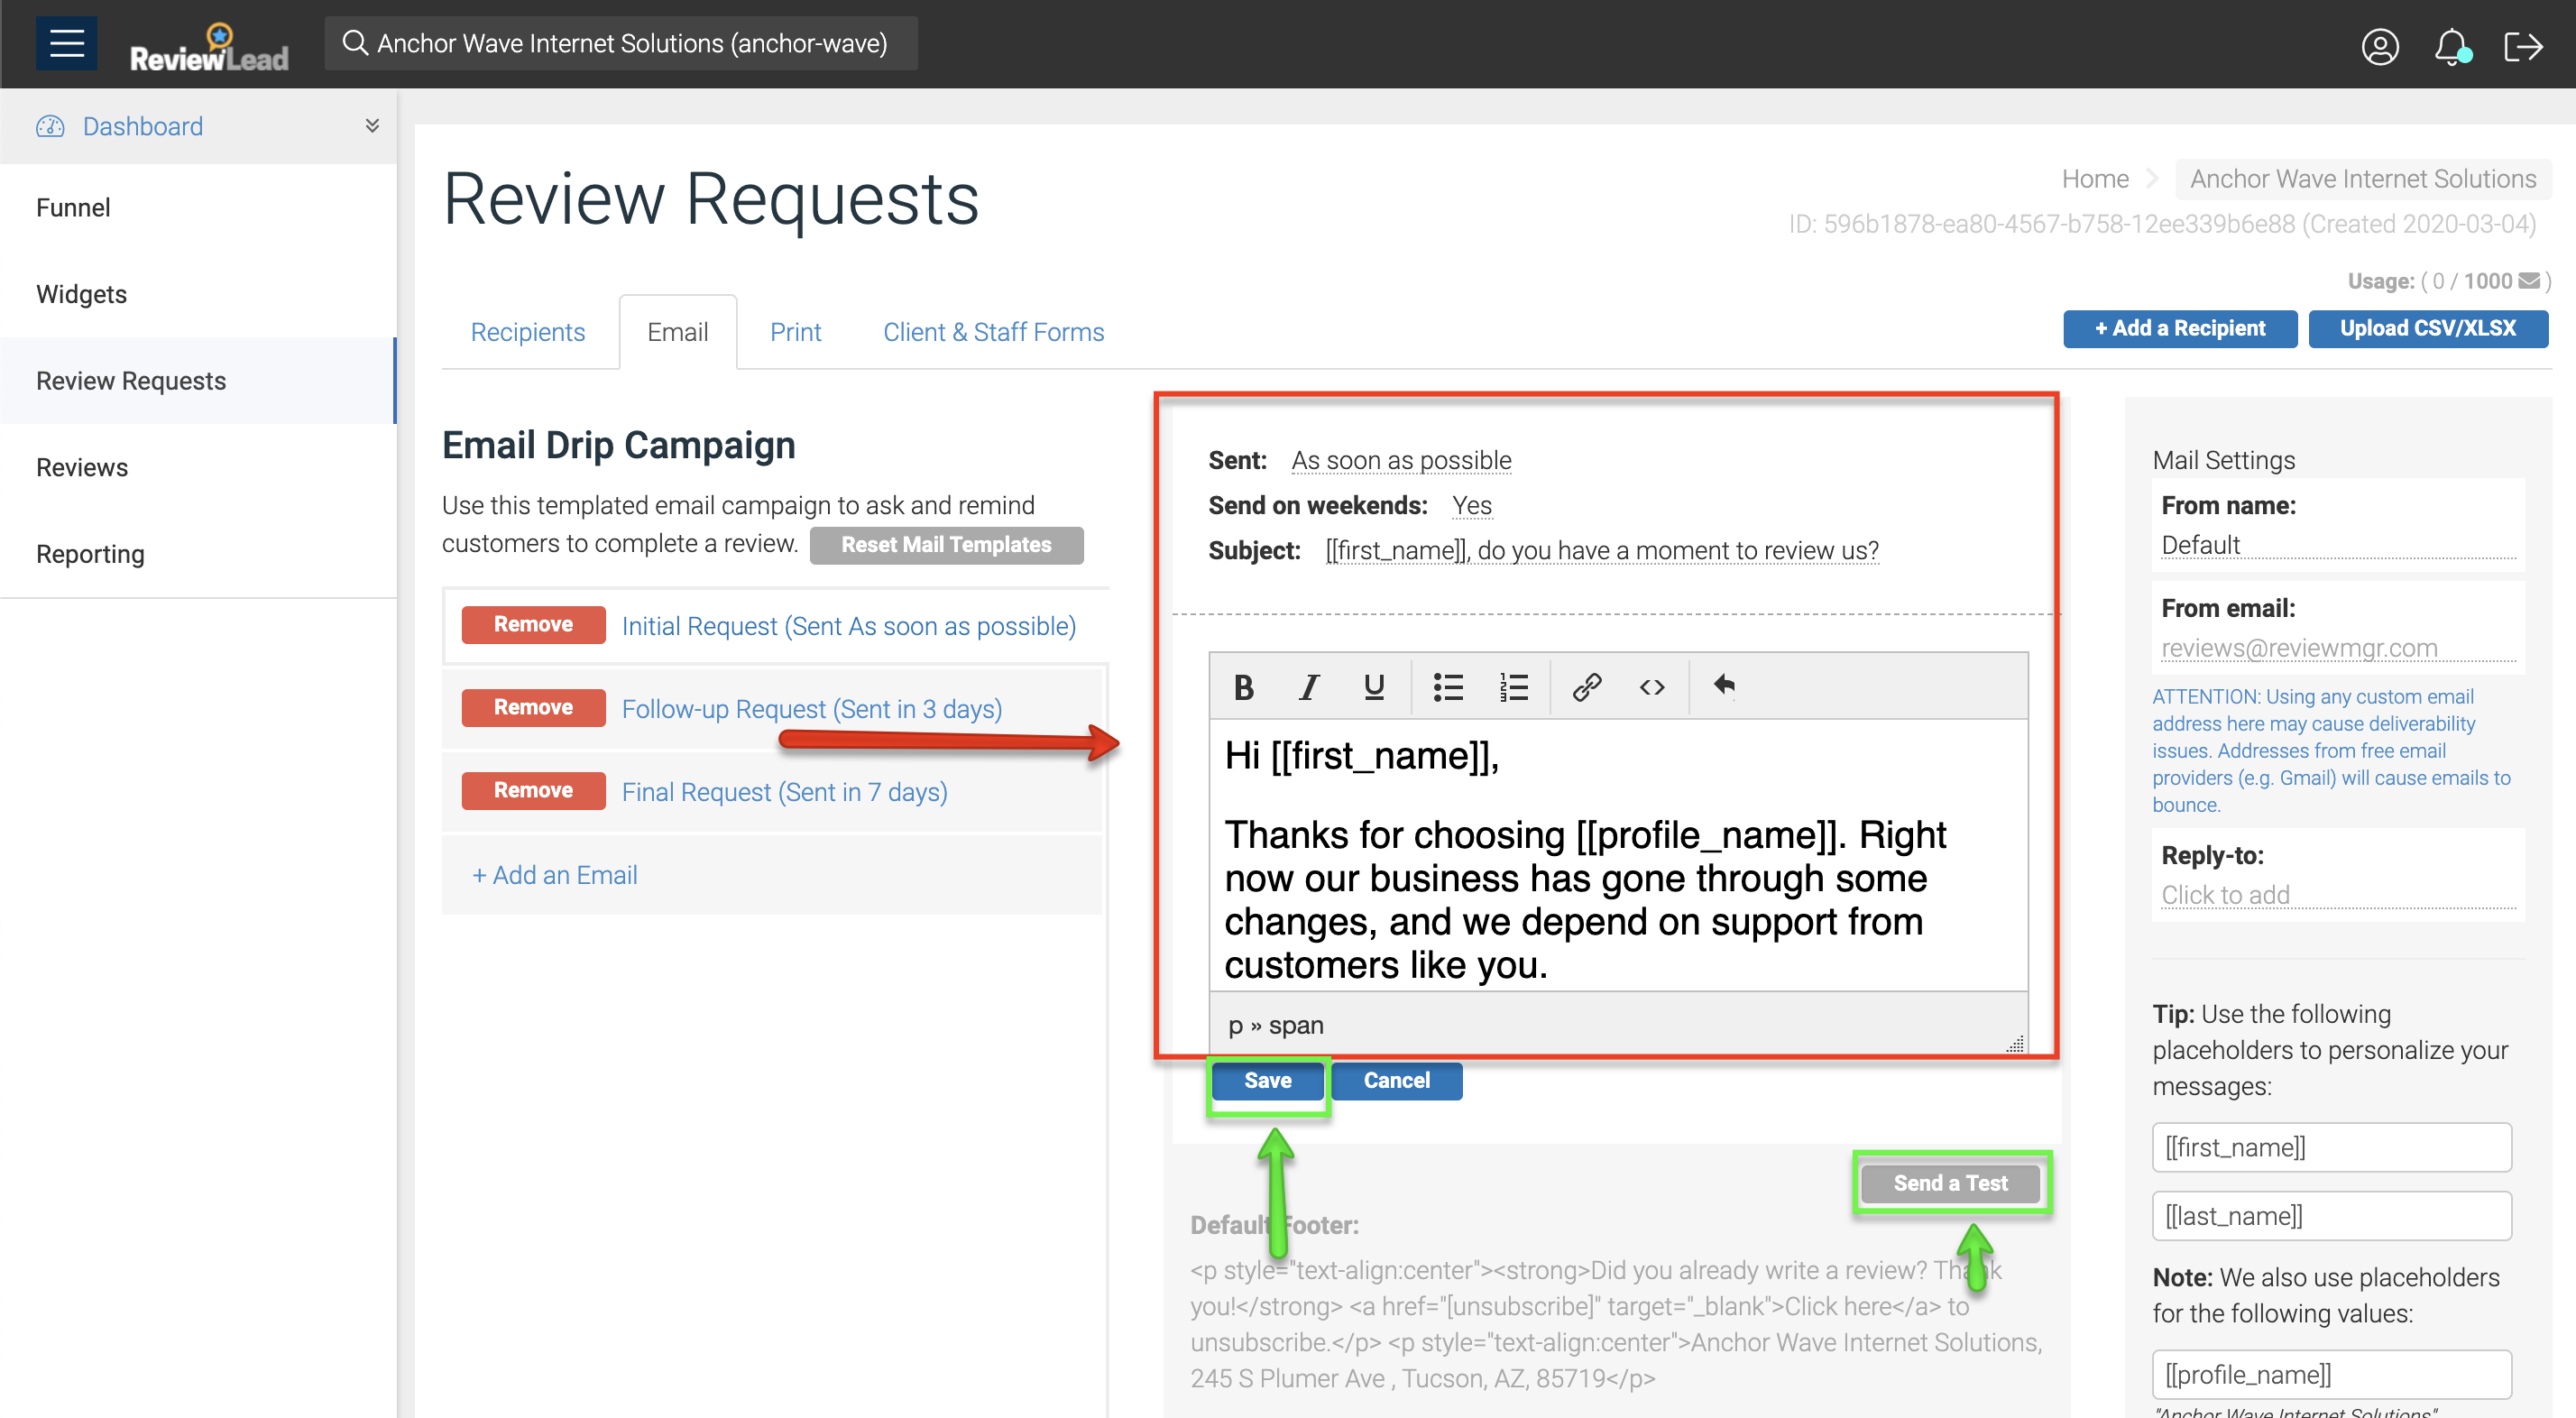Insert a numbered list

(x=1513, y=687)
